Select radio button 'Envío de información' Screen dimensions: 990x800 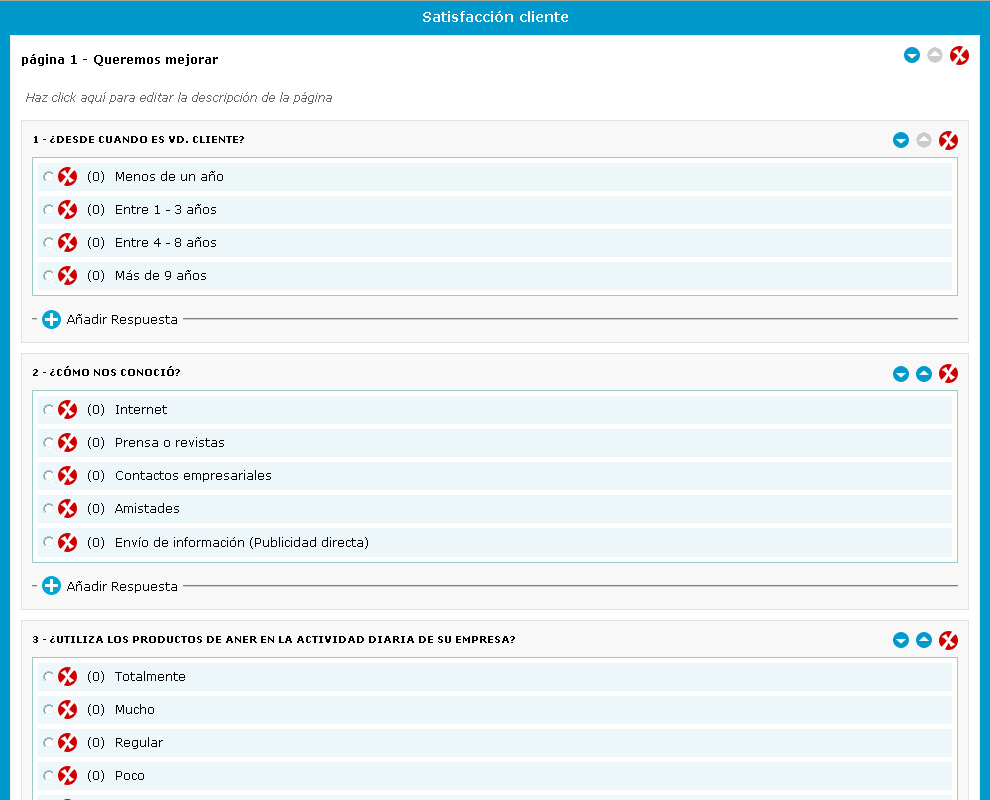[48, 542]
